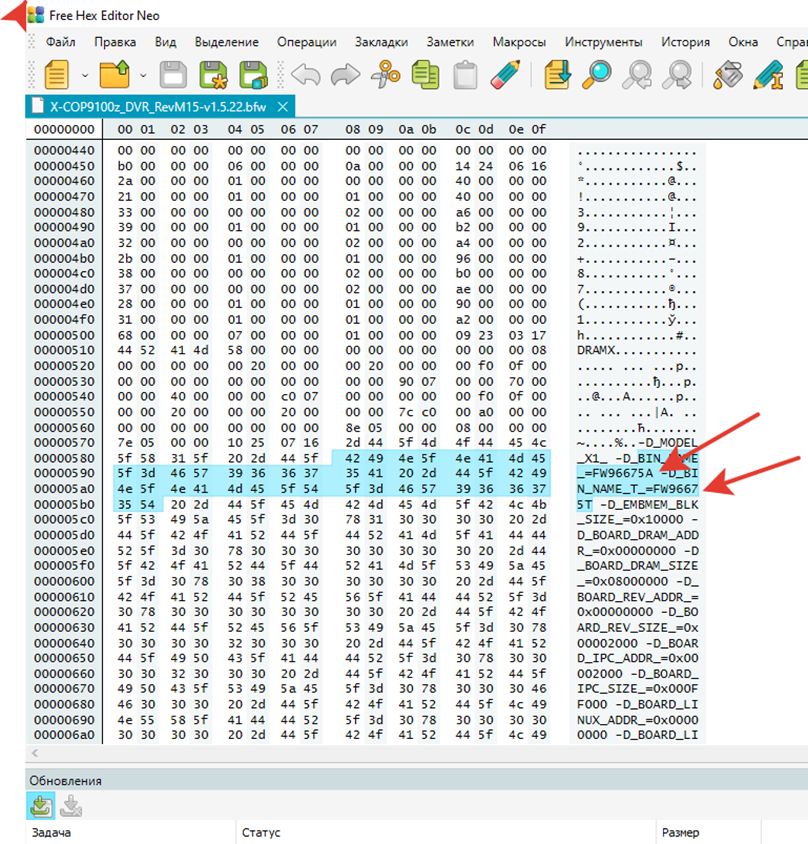Click the Find magnifier icon
808x844 pixels.
(x=598, y=74)
